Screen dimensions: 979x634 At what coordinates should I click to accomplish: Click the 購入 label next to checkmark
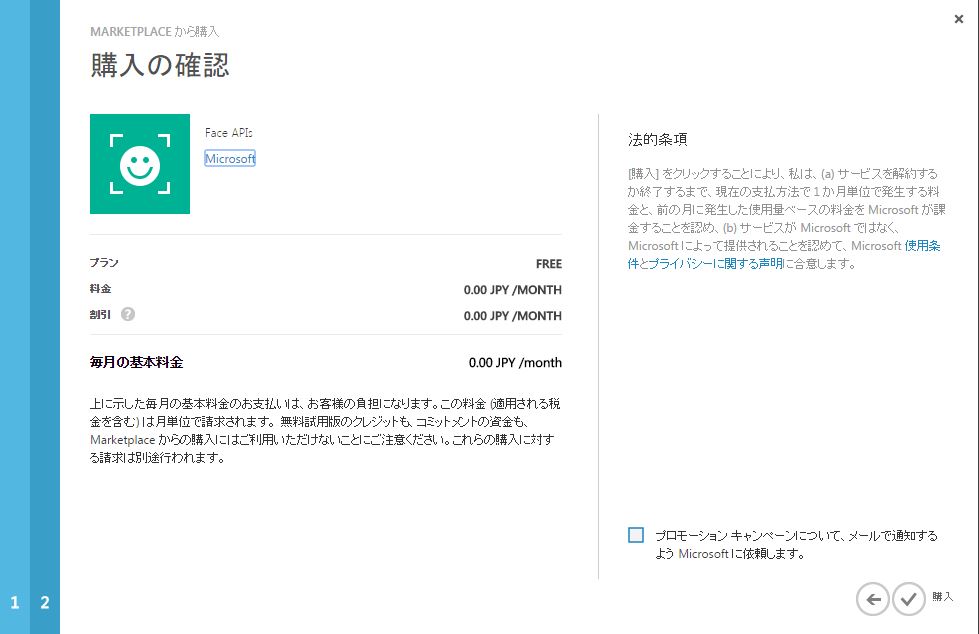[x=943, y=597]
